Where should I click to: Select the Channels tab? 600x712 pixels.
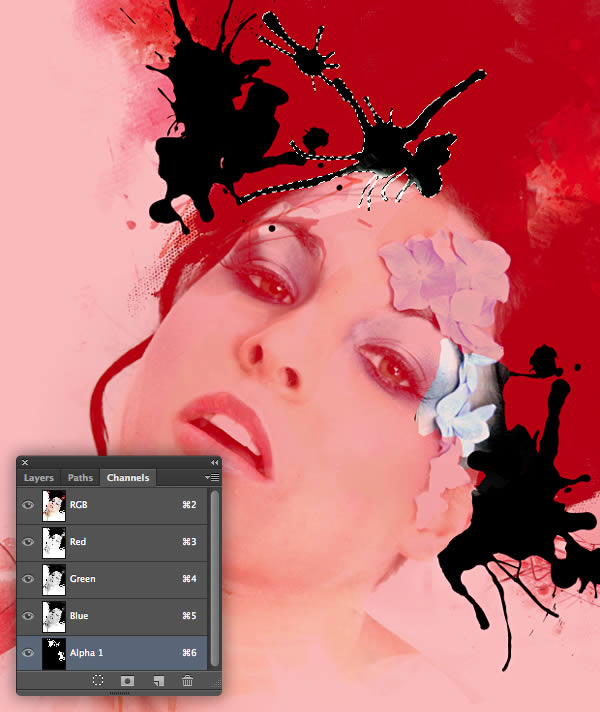128,478
